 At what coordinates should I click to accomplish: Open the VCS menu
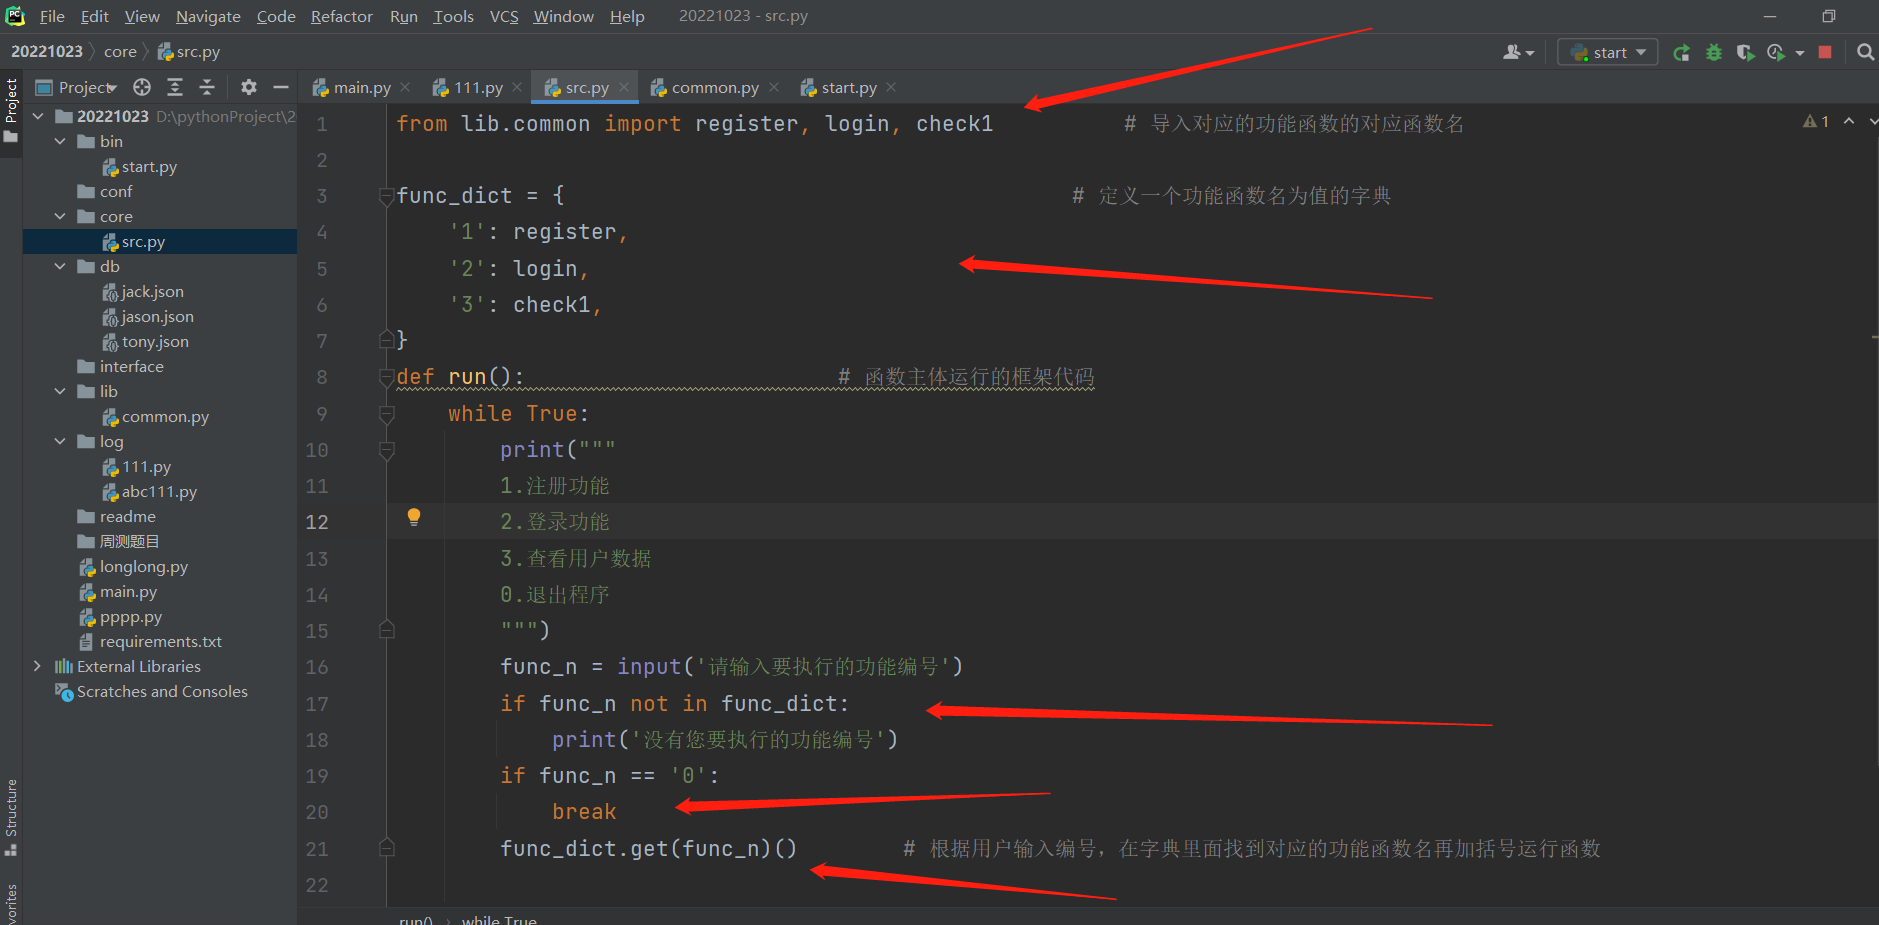504,16
